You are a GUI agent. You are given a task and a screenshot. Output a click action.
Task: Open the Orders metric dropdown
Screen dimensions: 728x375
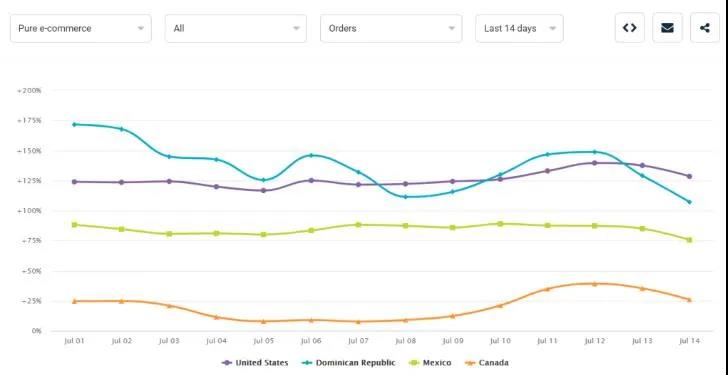tap(391, 28)
